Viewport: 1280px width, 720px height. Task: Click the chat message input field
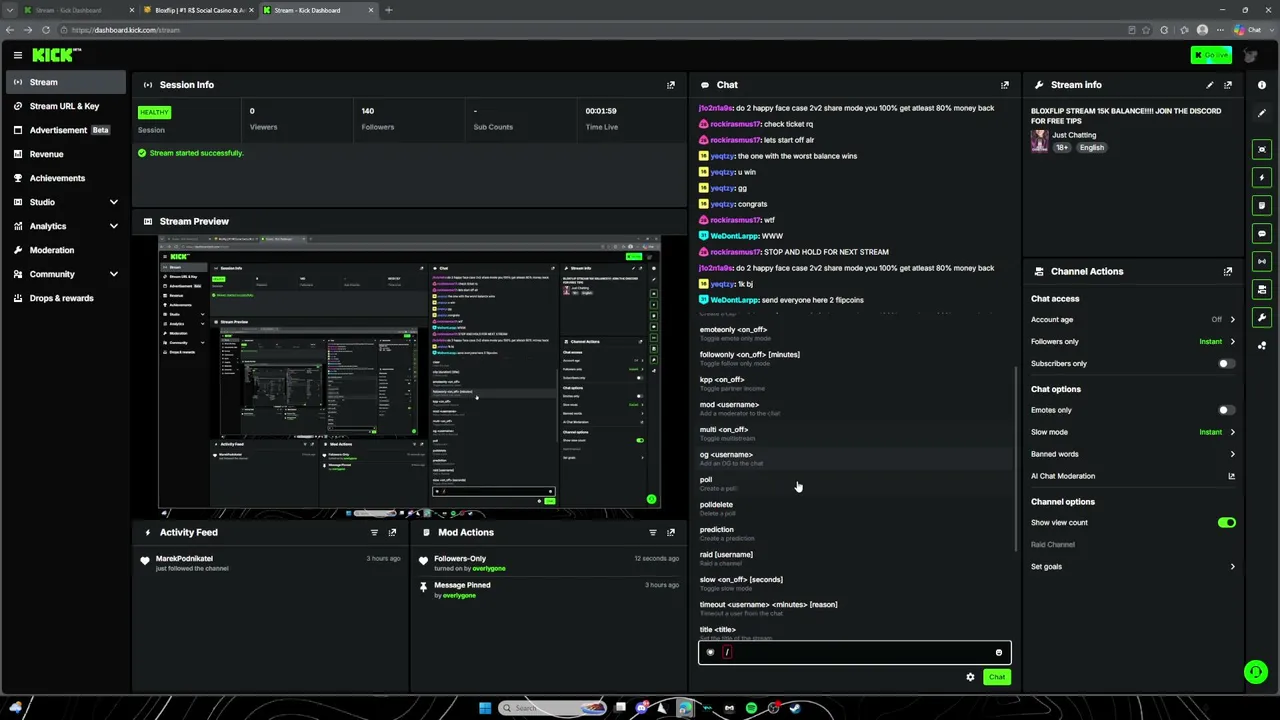(855, 653)
